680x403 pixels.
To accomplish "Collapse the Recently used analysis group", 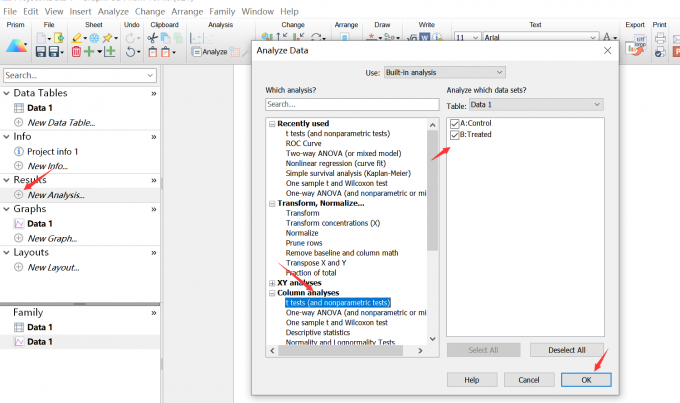I will [270, 124].
